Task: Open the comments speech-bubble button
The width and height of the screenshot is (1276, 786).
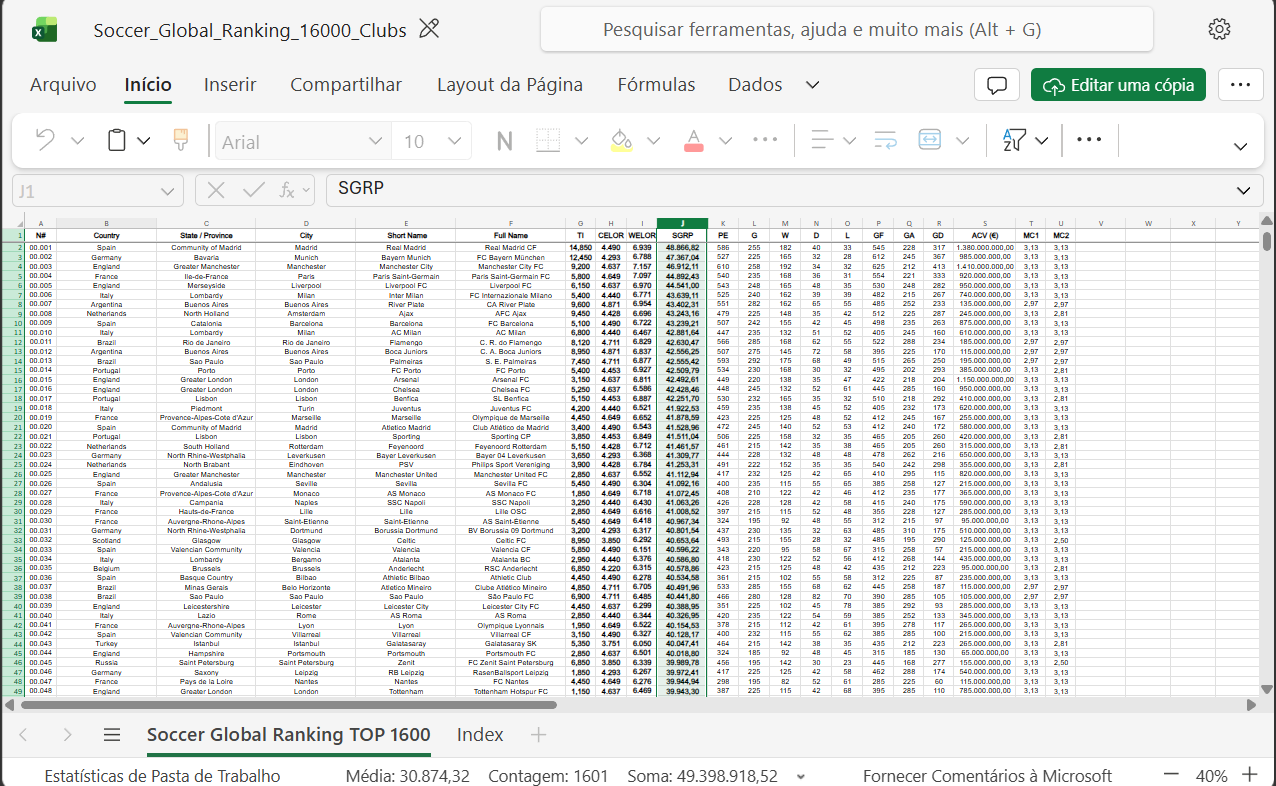Action: click(x=996, y=85)
